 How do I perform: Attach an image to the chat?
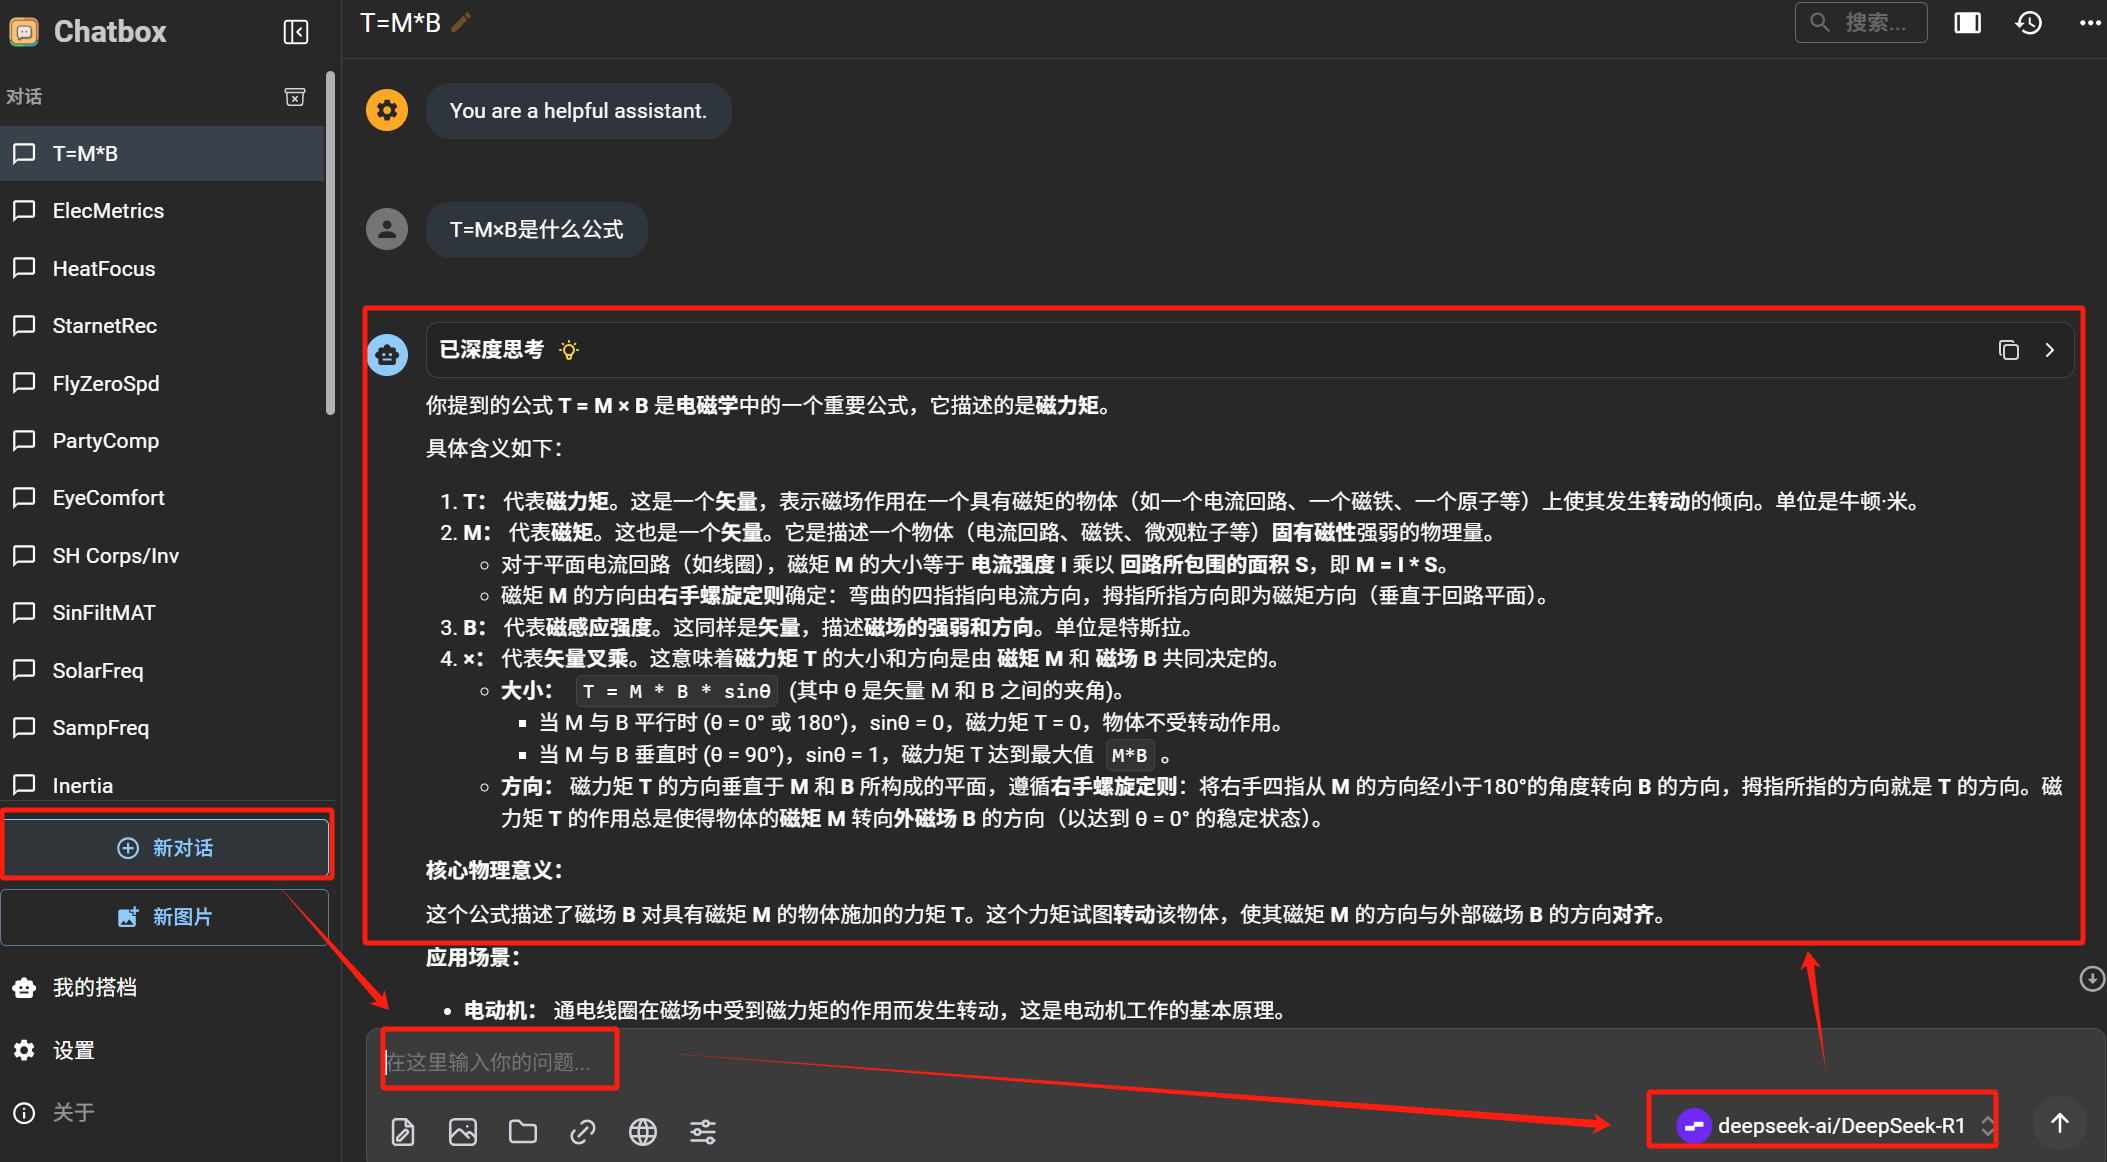462,1131
